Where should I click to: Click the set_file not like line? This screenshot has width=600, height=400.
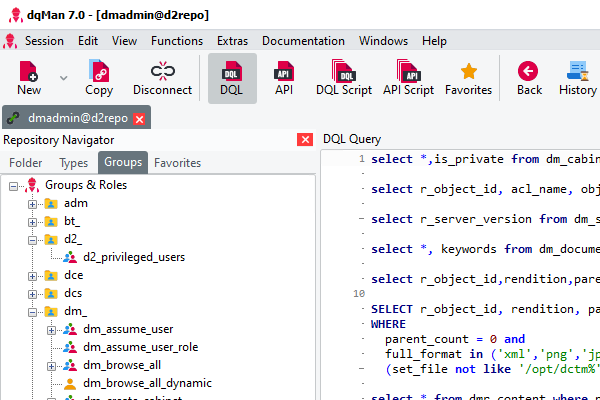point(492,369)
